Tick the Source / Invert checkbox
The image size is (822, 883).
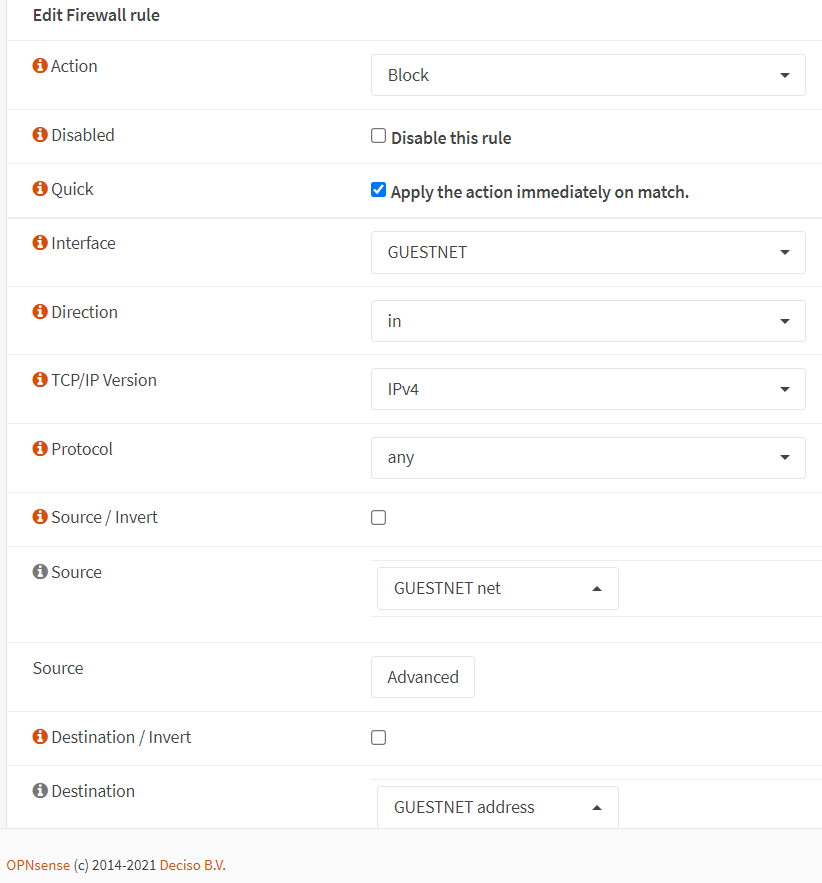coord(378,518)
